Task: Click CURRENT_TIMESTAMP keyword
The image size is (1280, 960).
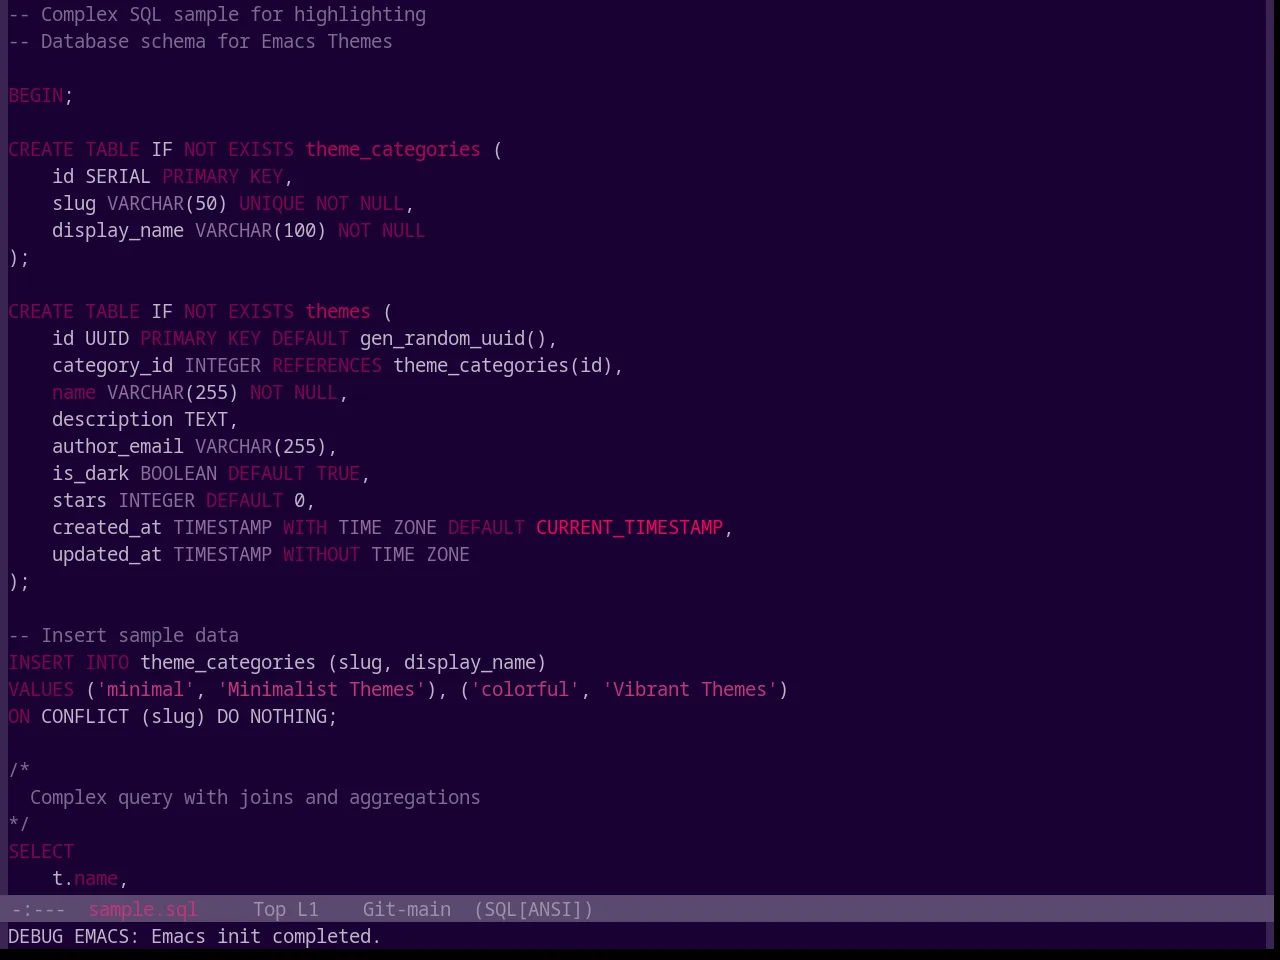Action: 630,528
